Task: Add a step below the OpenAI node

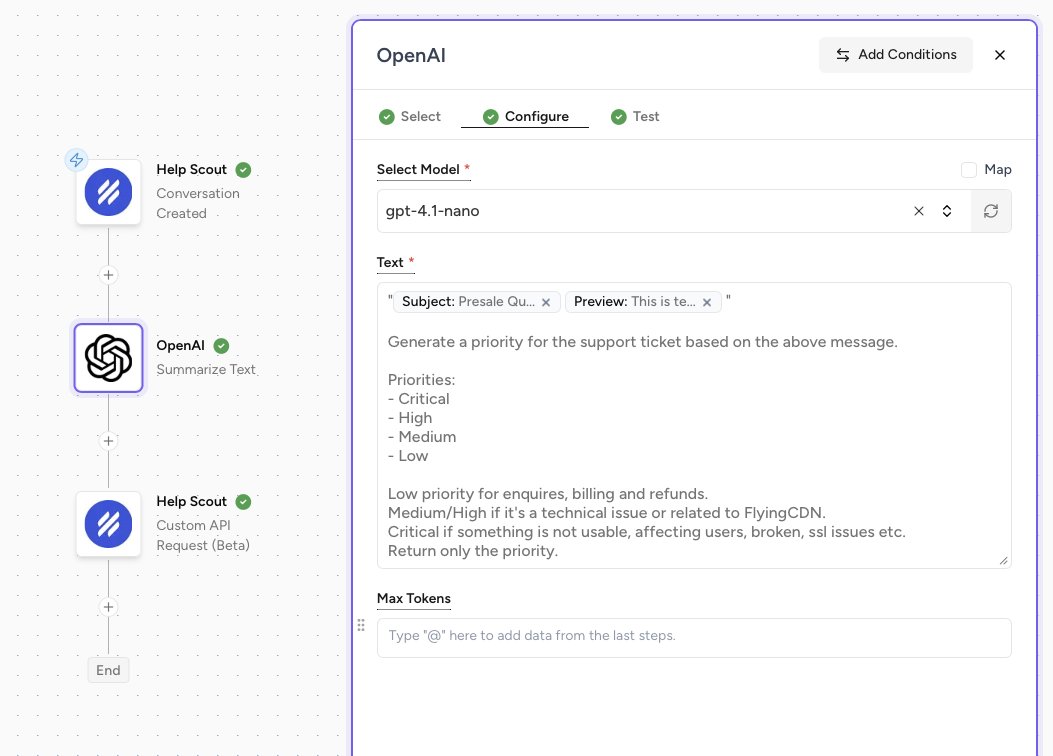Action: (x=108, y=440)
